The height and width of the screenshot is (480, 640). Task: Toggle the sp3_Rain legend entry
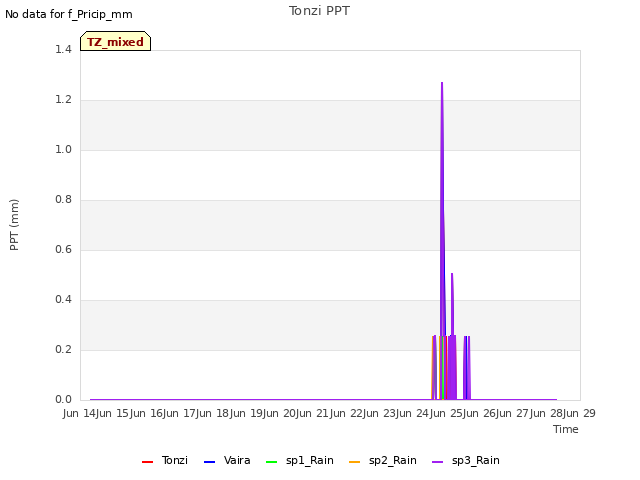(x=466, y=460)
